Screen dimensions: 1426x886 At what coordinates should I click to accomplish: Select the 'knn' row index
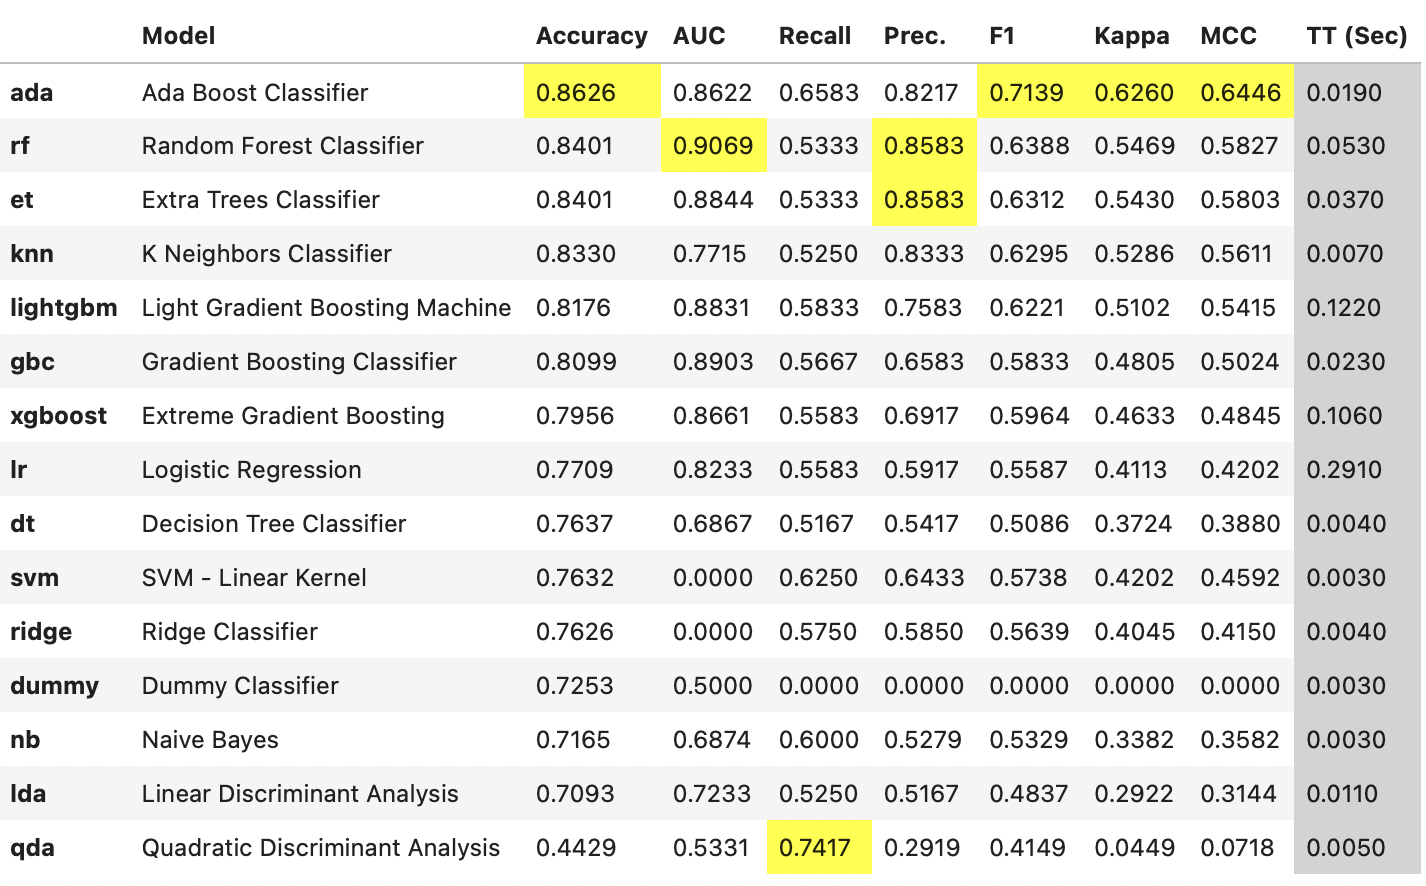pos(32,254)
